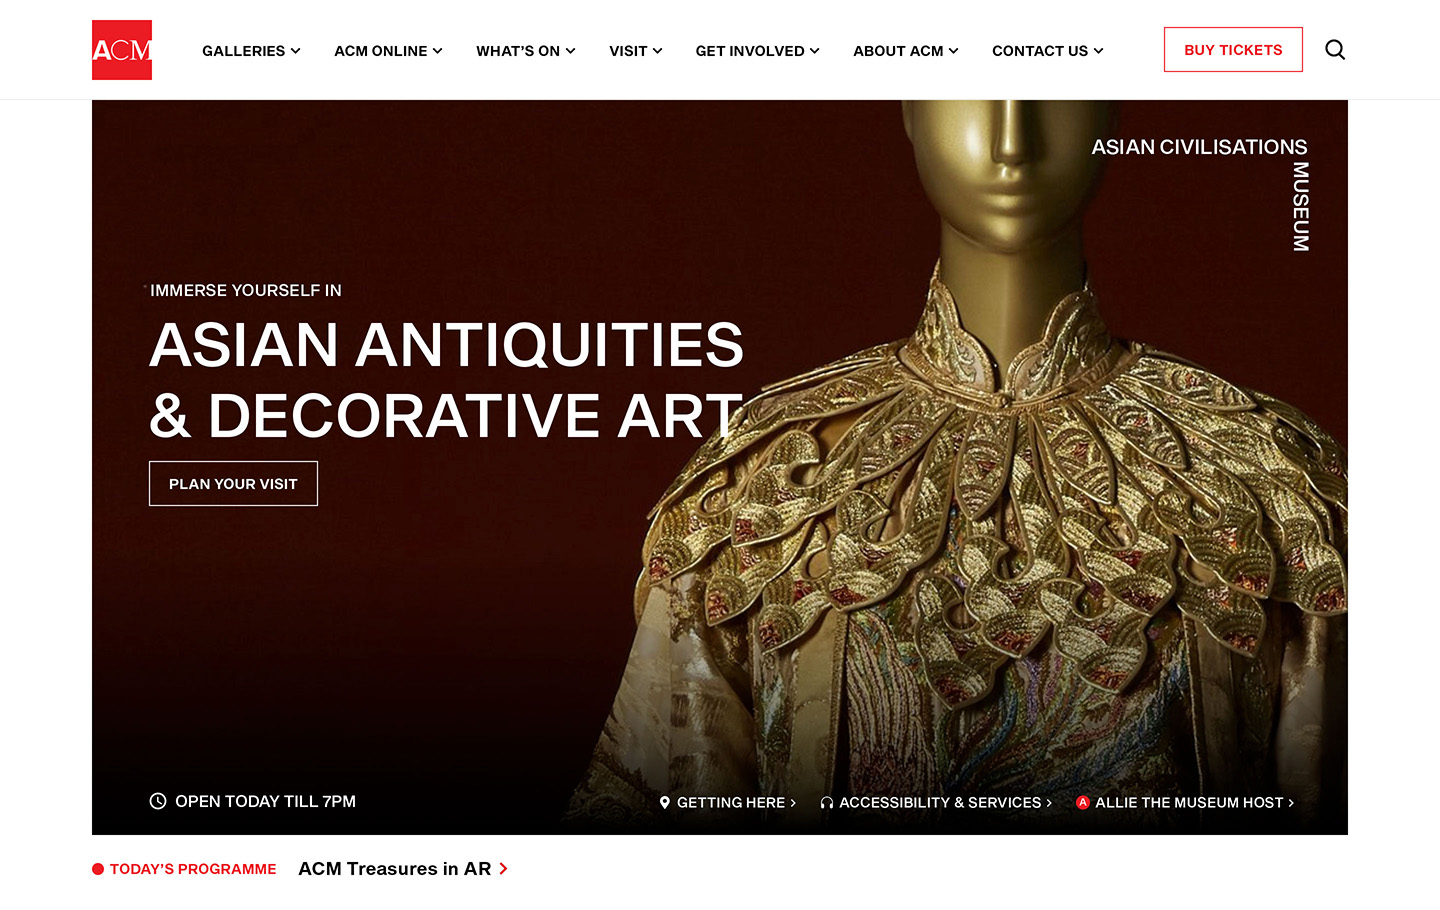Expand the Galleries dropdown menu
The height and width of the screenshot is (910, 1440).
pos(251,51)
